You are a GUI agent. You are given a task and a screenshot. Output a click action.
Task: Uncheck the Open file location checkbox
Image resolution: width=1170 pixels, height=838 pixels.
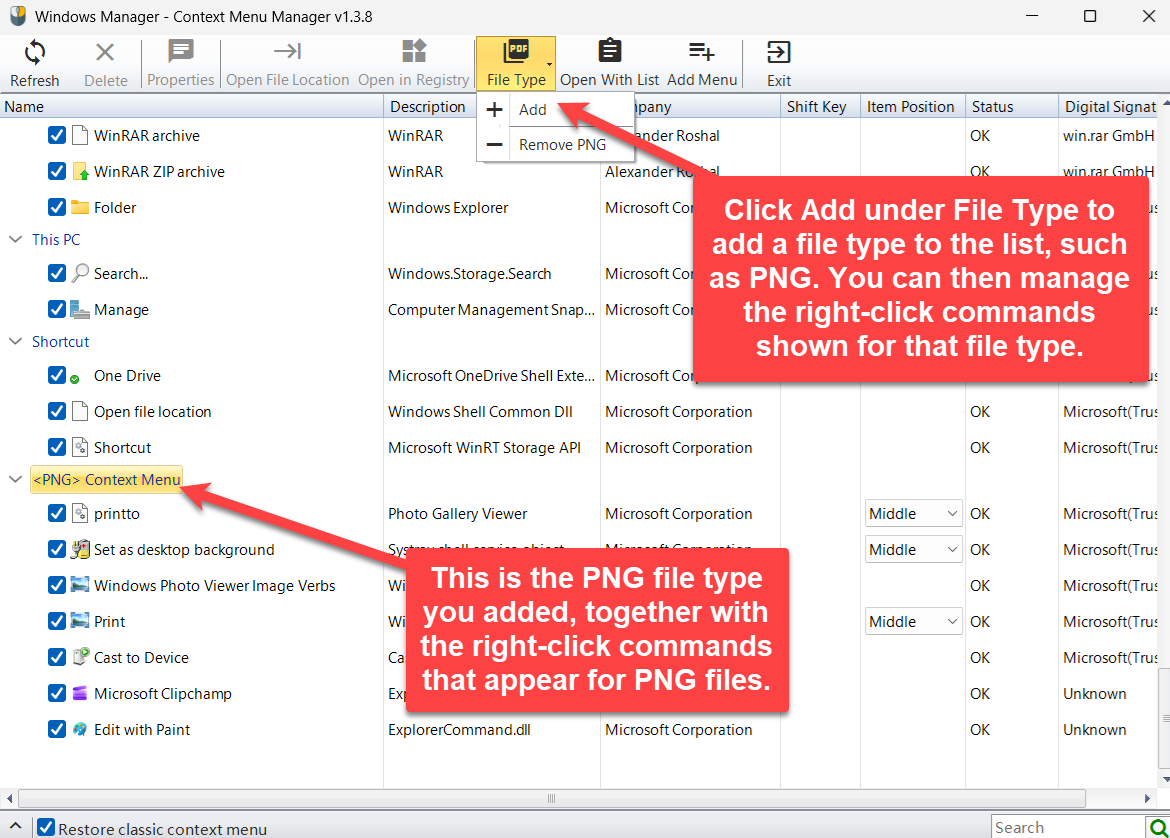[57, 411]
